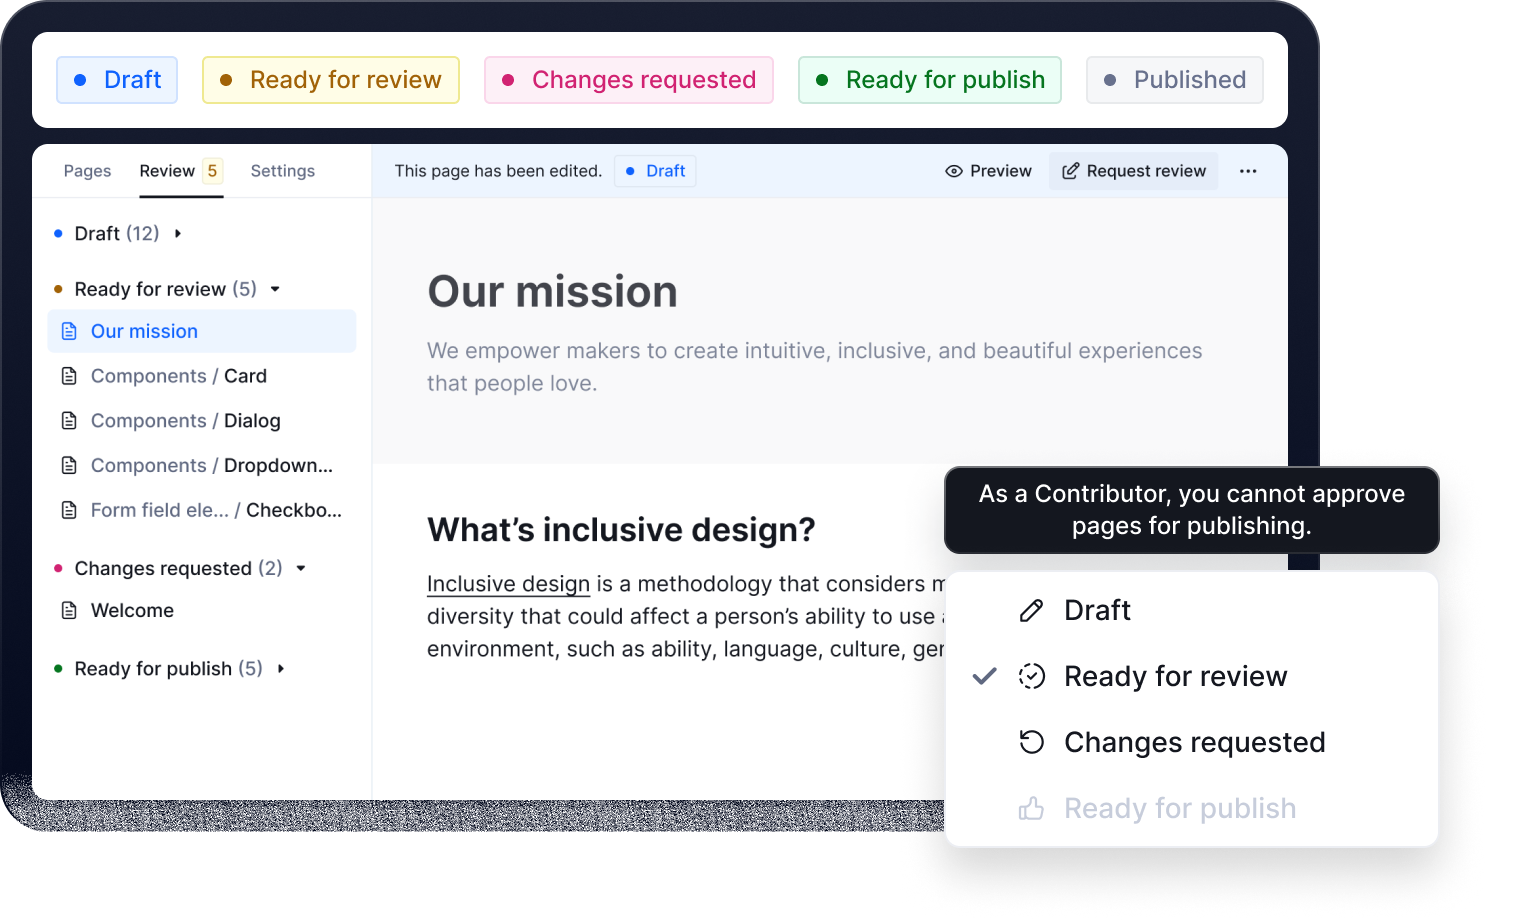The image size is (1536, 920).
Task: Select the Changes requested status badge at top
Action: tap(628, 80)
